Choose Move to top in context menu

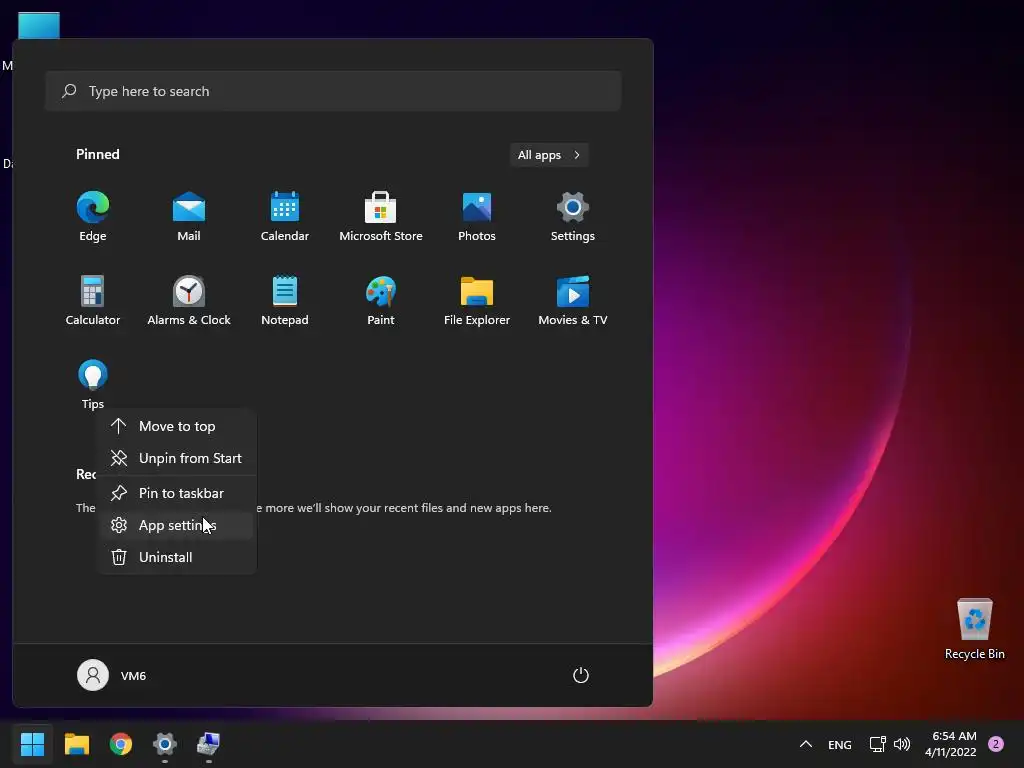pos(176,426)
